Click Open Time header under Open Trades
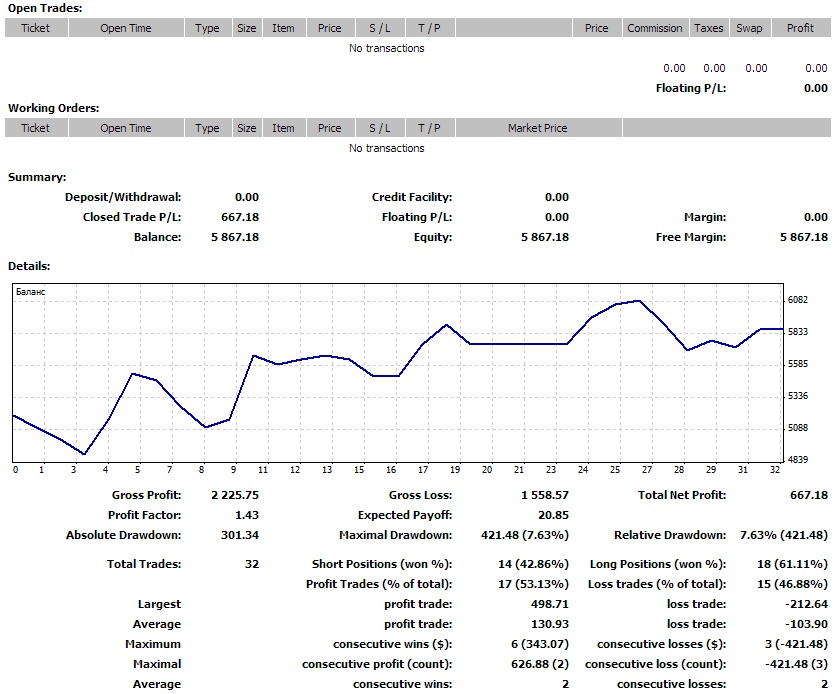The height and width of the screenshot is (694, 835). coord(126,28)
